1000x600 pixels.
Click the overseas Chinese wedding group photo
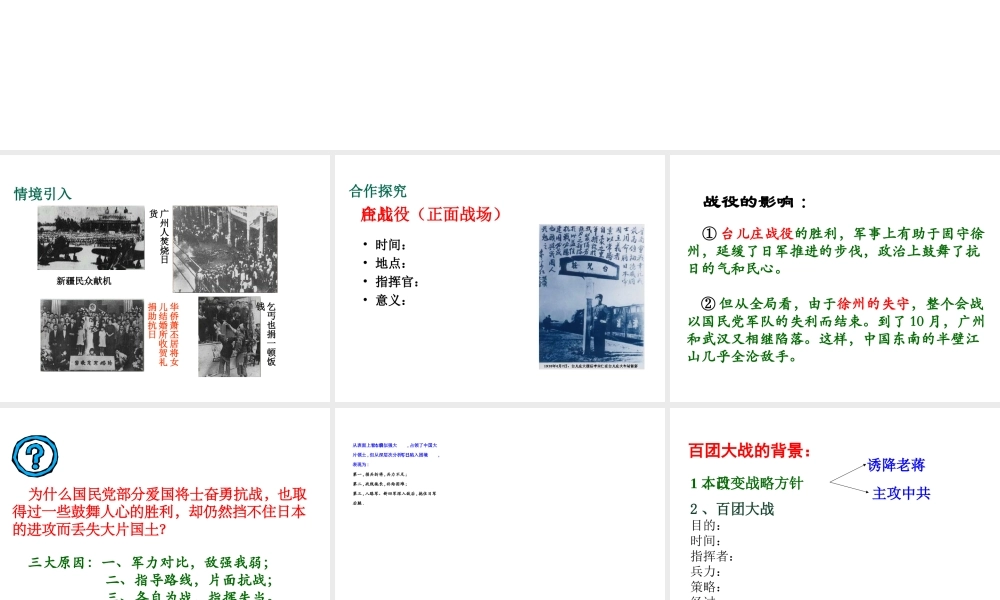(92, 336)
